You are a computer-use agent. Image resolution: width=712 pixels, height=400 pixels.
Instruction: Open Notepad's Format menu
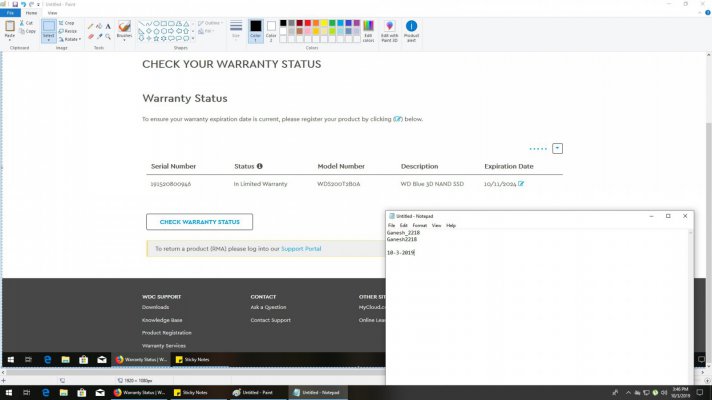(420, 226)
